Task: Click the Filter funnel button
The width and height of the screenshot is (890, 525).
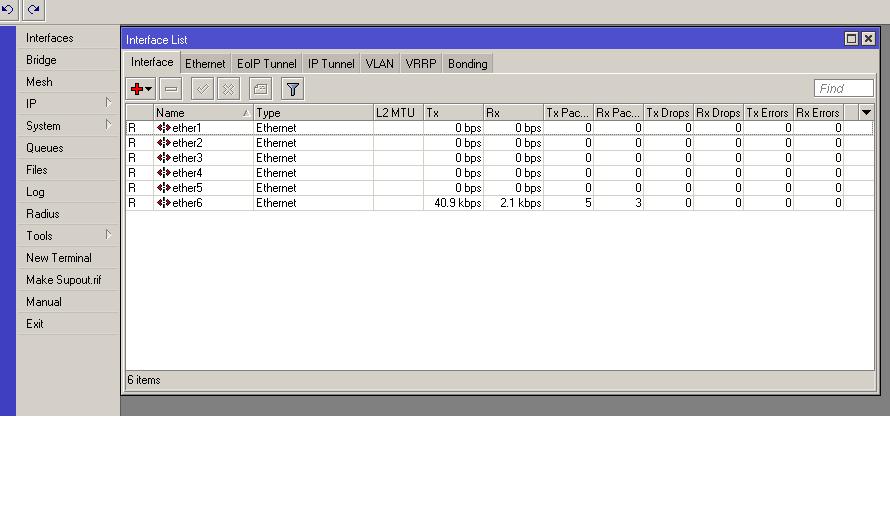Action: (x=292, y=89)
